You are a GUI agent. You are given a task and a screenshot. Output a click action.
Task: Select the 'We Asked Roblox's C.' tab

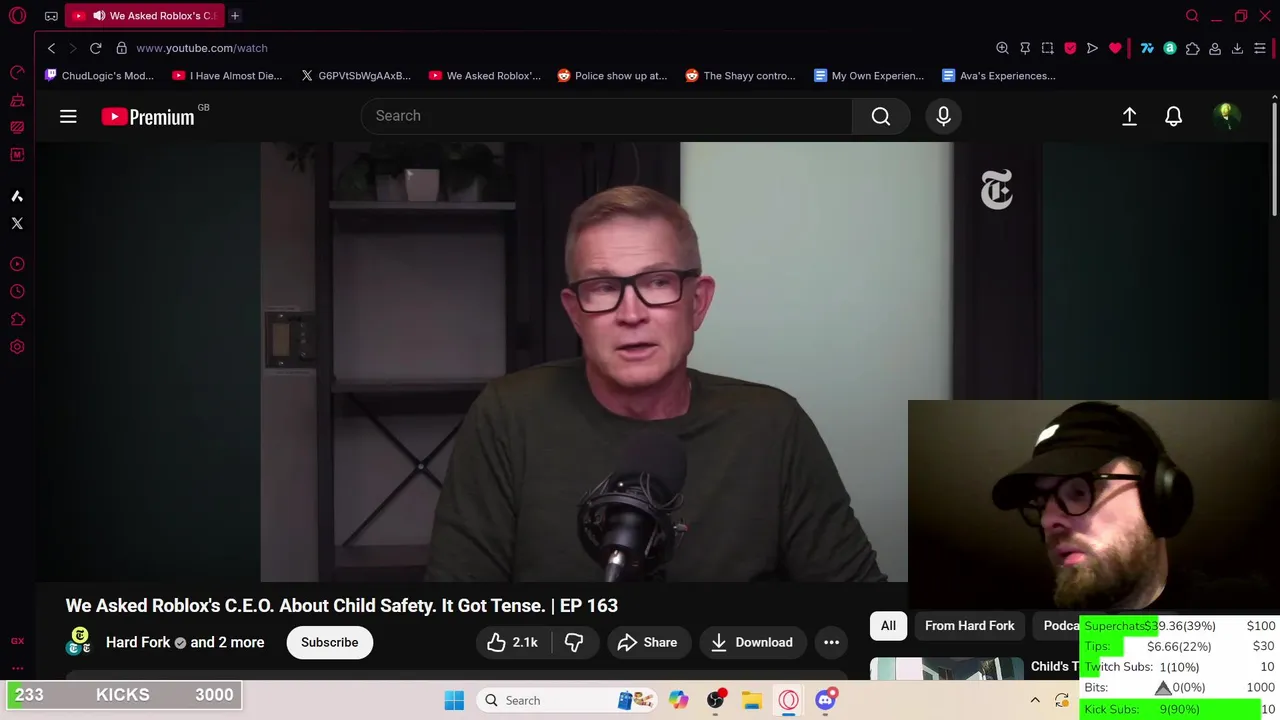[x=145, y=16]
